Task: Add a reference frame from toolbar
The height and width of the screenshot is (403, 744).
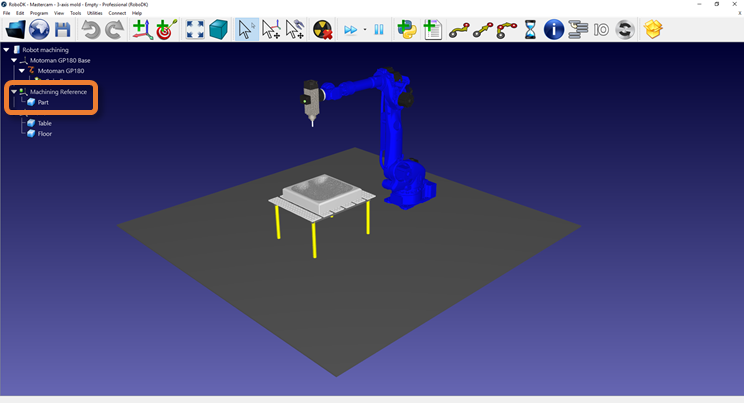Action: (142, 30)
